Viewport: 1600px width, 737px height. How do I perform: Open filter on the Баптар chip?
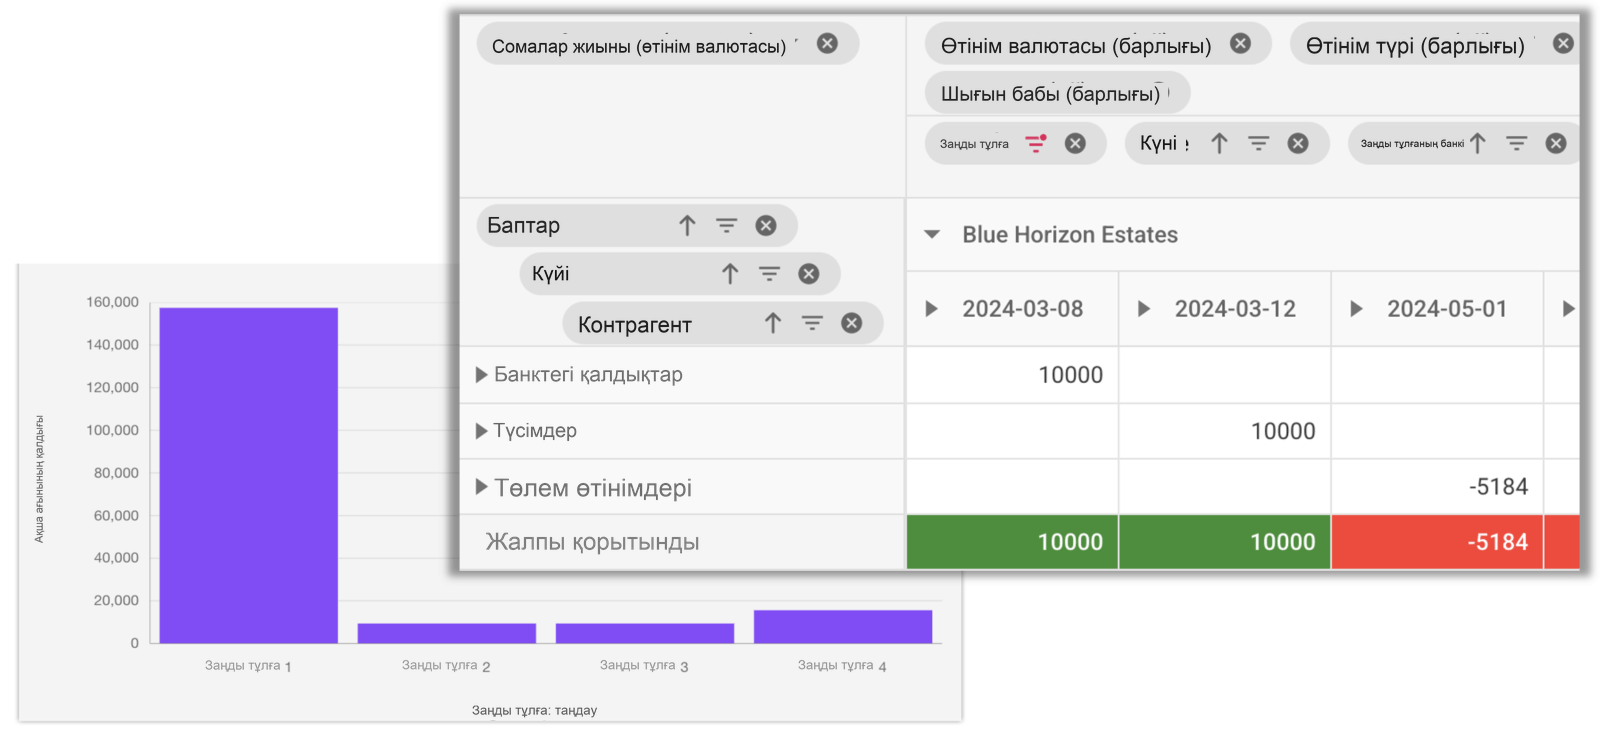[726, 225]
